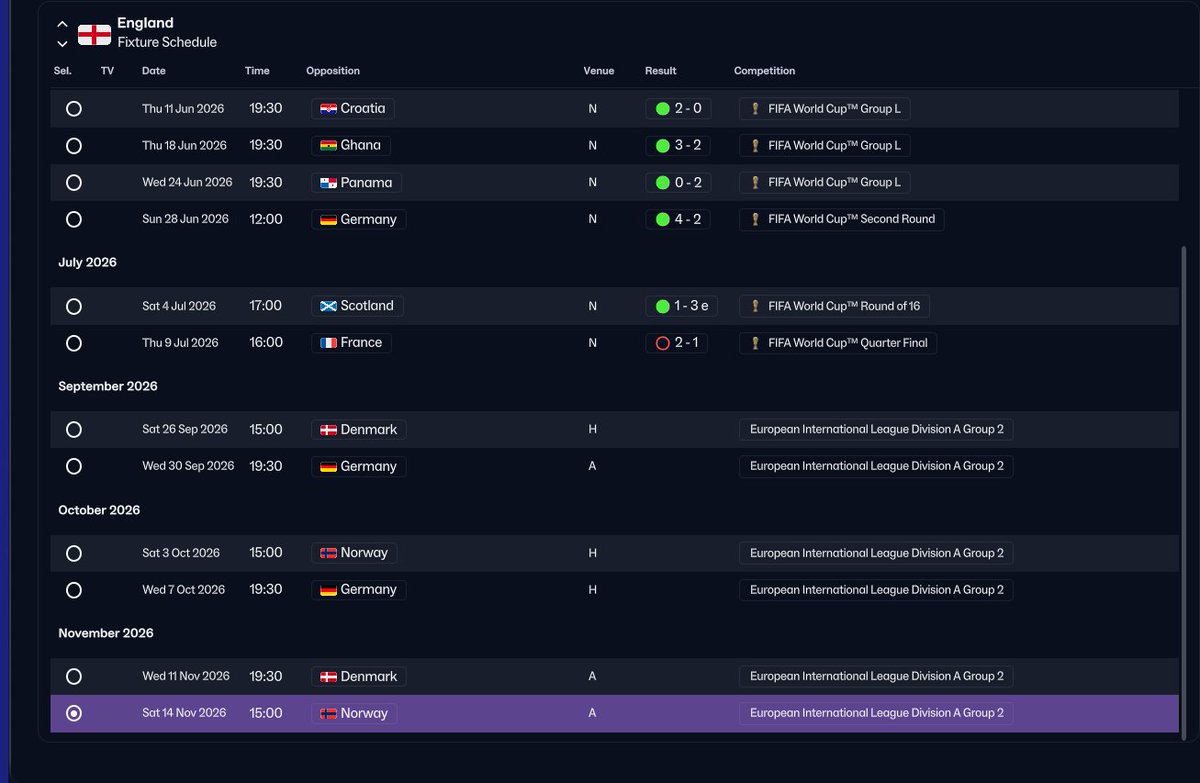Click the Result column header
This screenshot has width=1200, height=783.
click(x=661, y=71)
